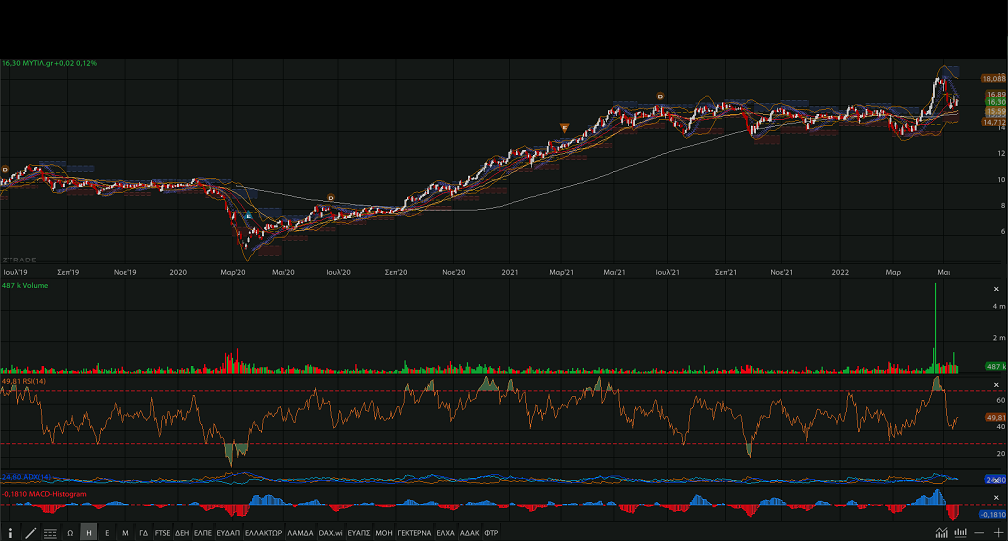Screen dimensions: 1008x542
Task: Close the RSI(14) indicator panel
Action: click(995, 383)
